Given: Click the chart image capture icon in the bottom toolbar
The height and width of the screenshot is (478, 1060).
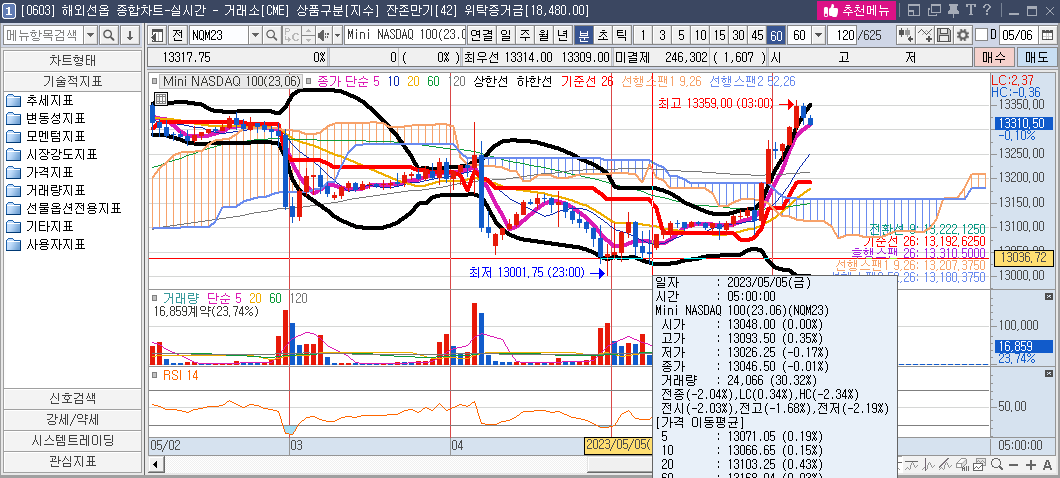Looking at the screenshot, I should tap(979, 464).
